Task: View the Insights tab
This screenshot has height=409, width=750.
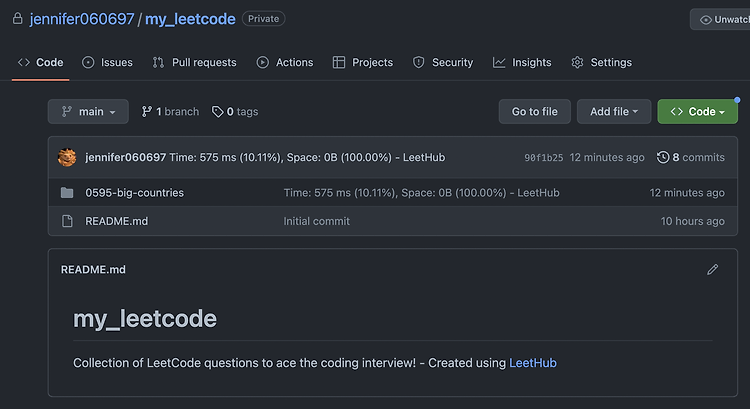Action: (x=522, y=63)
